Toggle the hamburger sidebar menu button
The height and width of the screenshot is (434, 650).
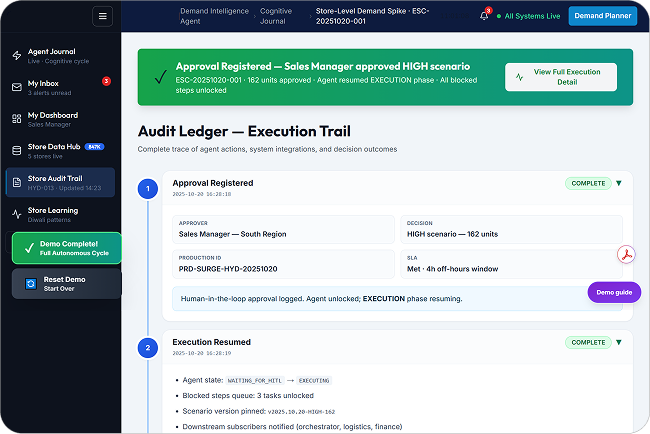point(102,17)
